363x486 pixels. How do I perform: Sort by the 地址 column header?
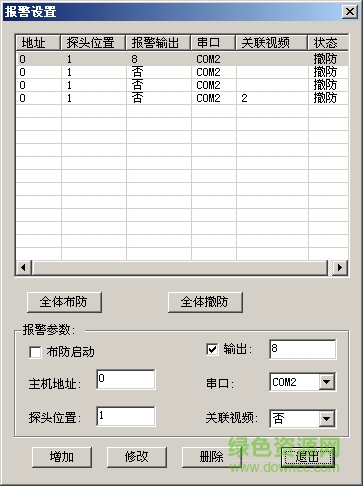click(38, 43)
